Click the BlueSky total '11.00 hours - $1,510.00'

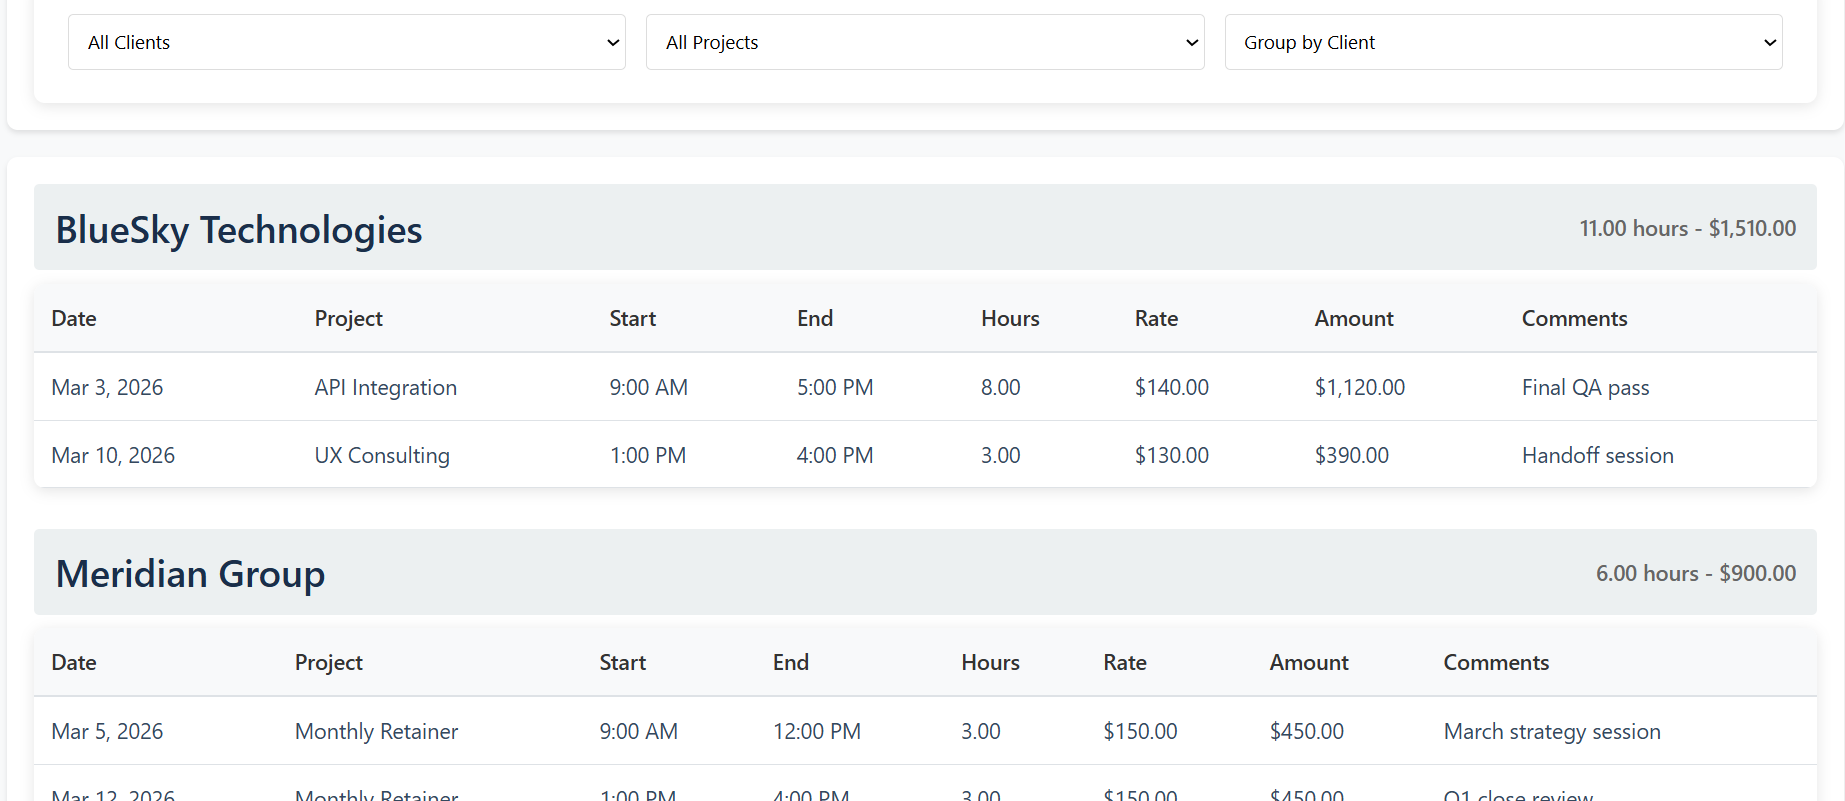[x=1687, y=228]
